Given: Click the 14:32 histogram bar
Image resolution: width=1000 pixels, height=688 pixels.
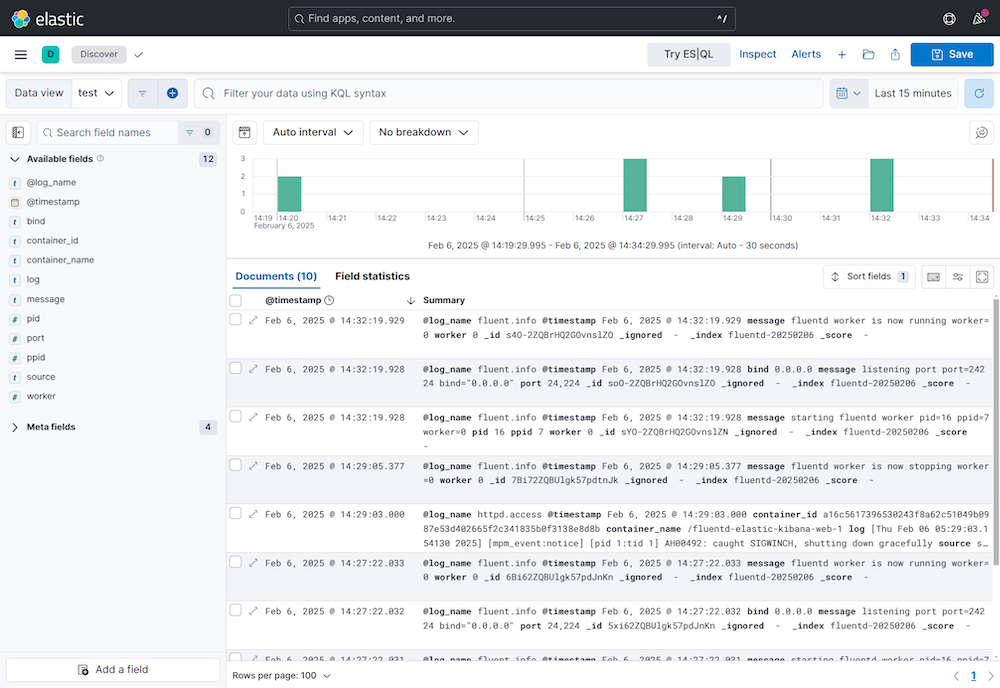Looking at the screenshot, I should point(881,185).
